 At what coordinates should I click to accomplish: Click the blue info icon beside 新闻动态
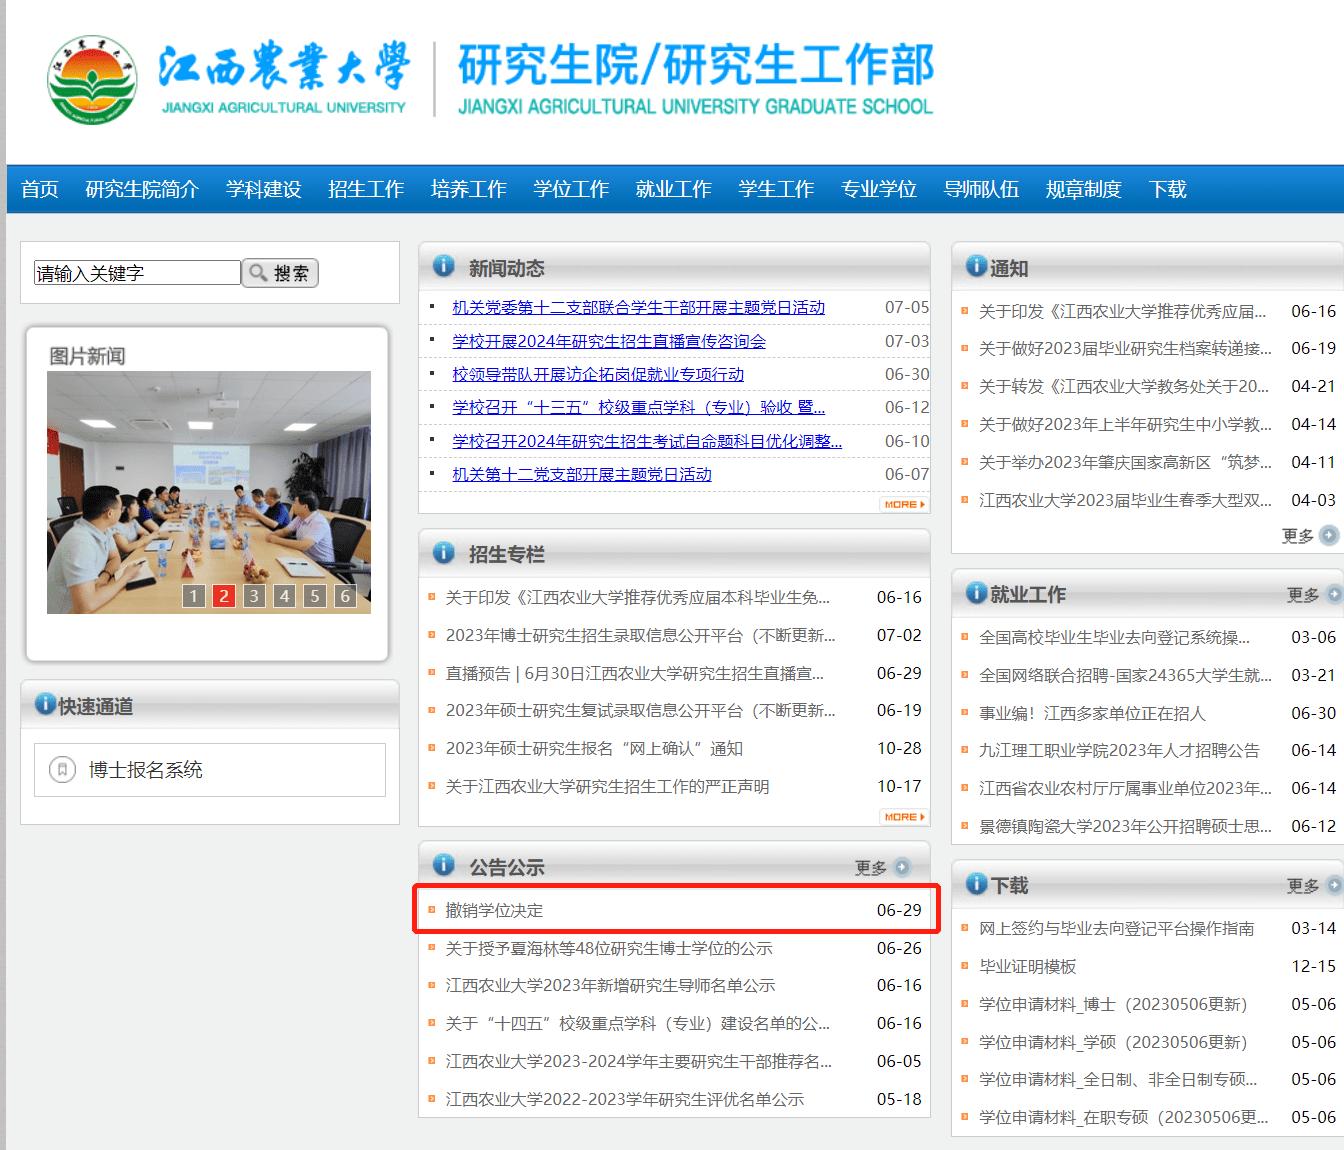pyautogui.click(x=443, y=264)
